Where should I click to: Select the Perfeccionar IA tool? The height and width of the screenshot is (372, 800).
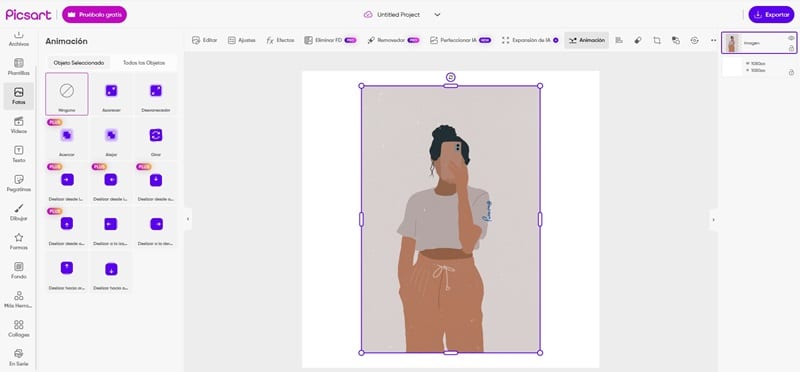click(x=460, y=40)
